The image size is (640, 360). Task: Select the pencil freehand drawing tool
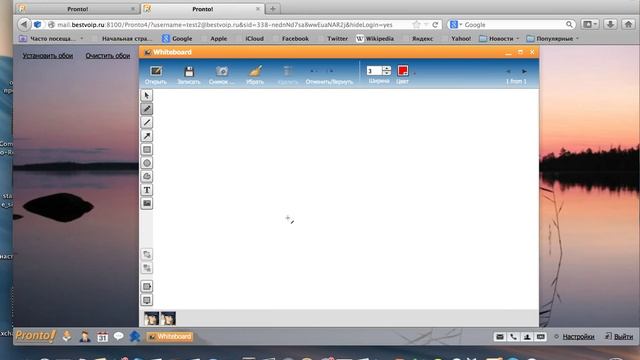coord(147,109)
